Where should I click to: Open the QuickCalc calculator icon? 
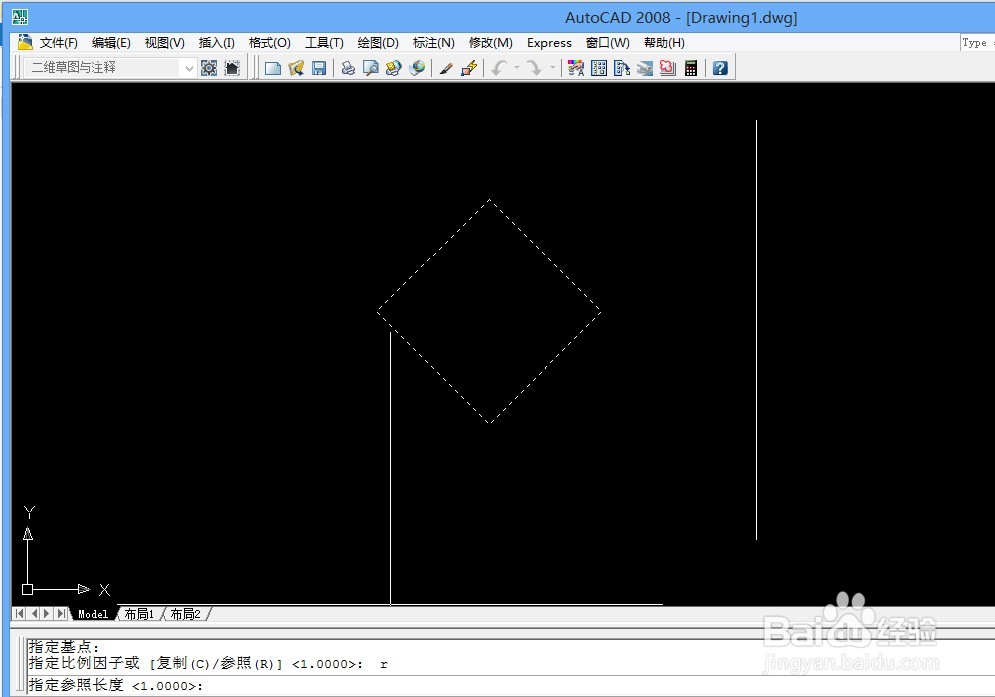coord(691,68)
